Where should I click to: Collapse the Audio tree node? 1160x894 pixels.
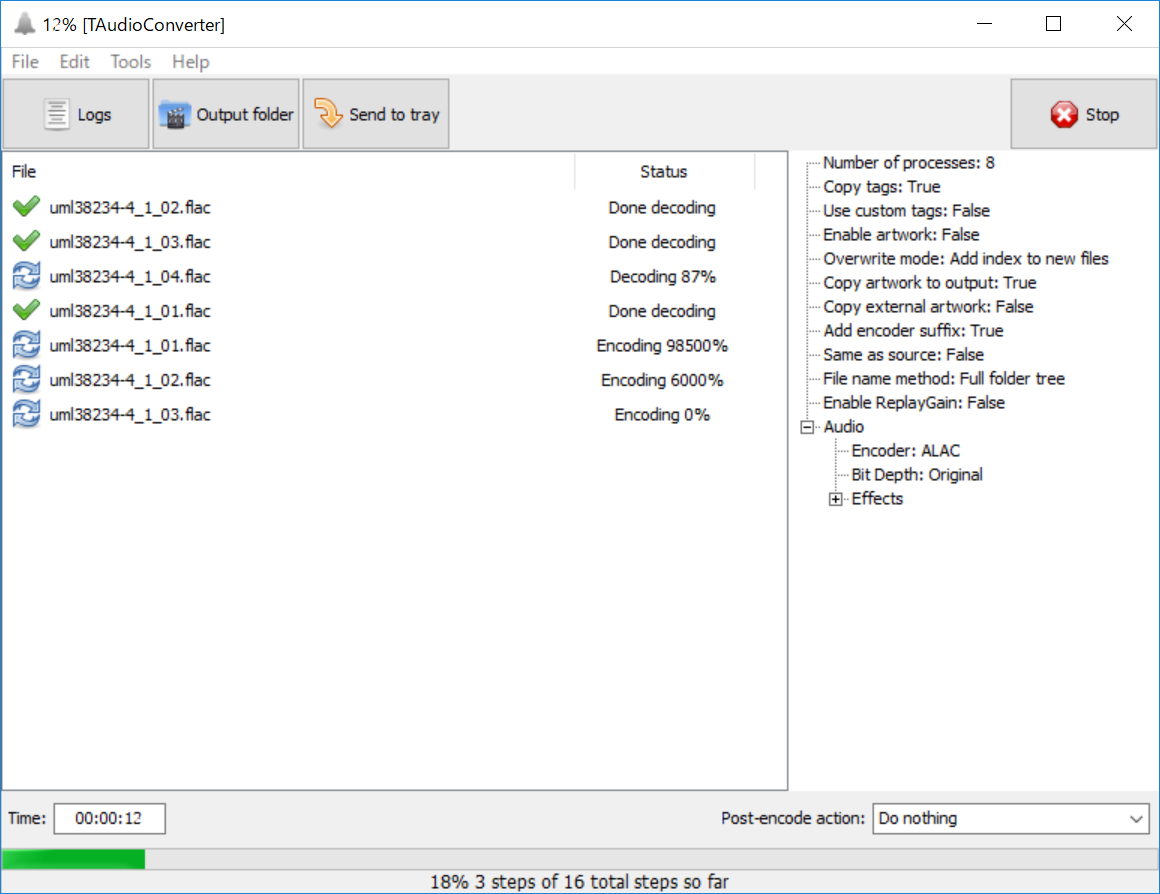coord(807,427)
